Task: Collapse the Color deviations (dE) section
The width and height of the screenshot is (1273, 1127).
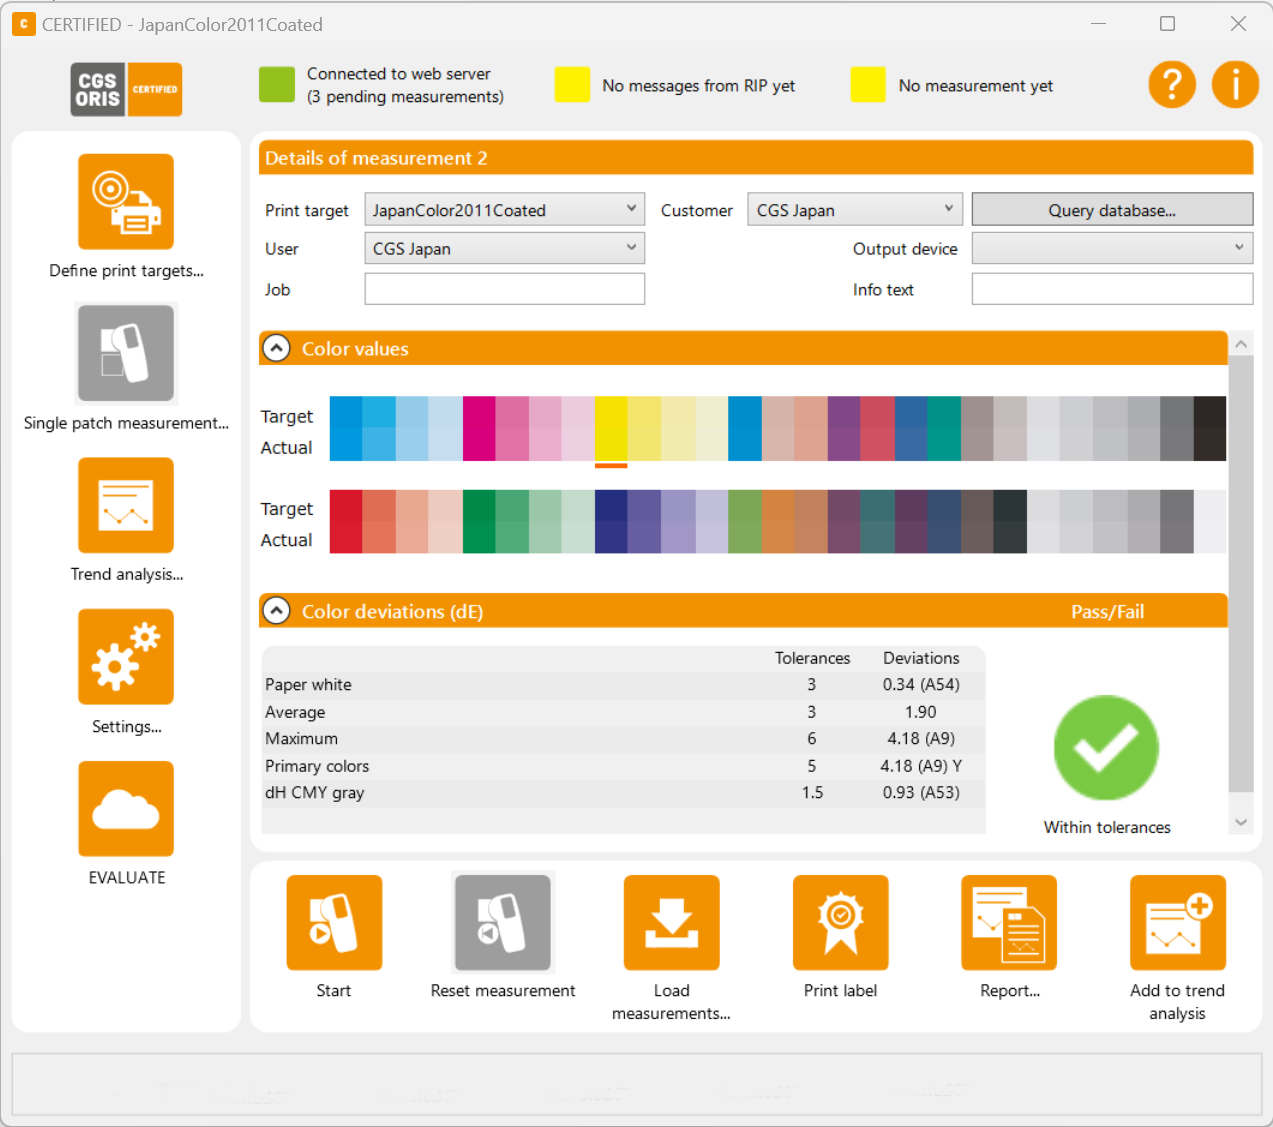Action: pyautogui.click(x=276, y=611)
